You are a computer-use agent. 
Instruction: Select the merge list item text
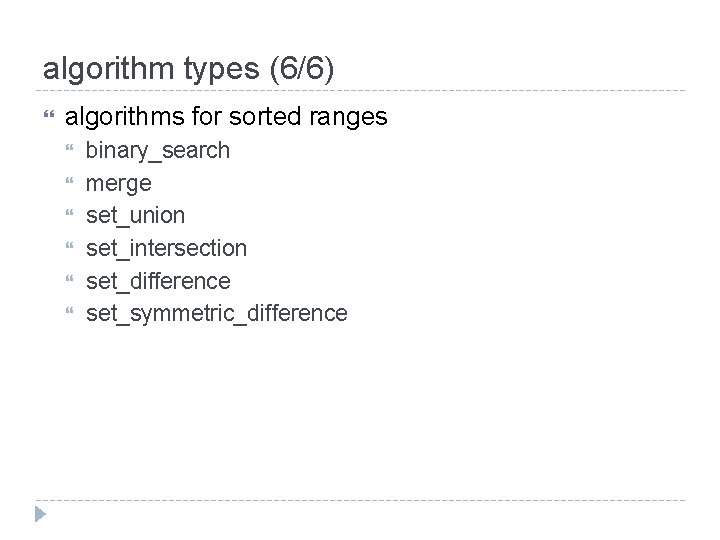click(x=119, y=184)
